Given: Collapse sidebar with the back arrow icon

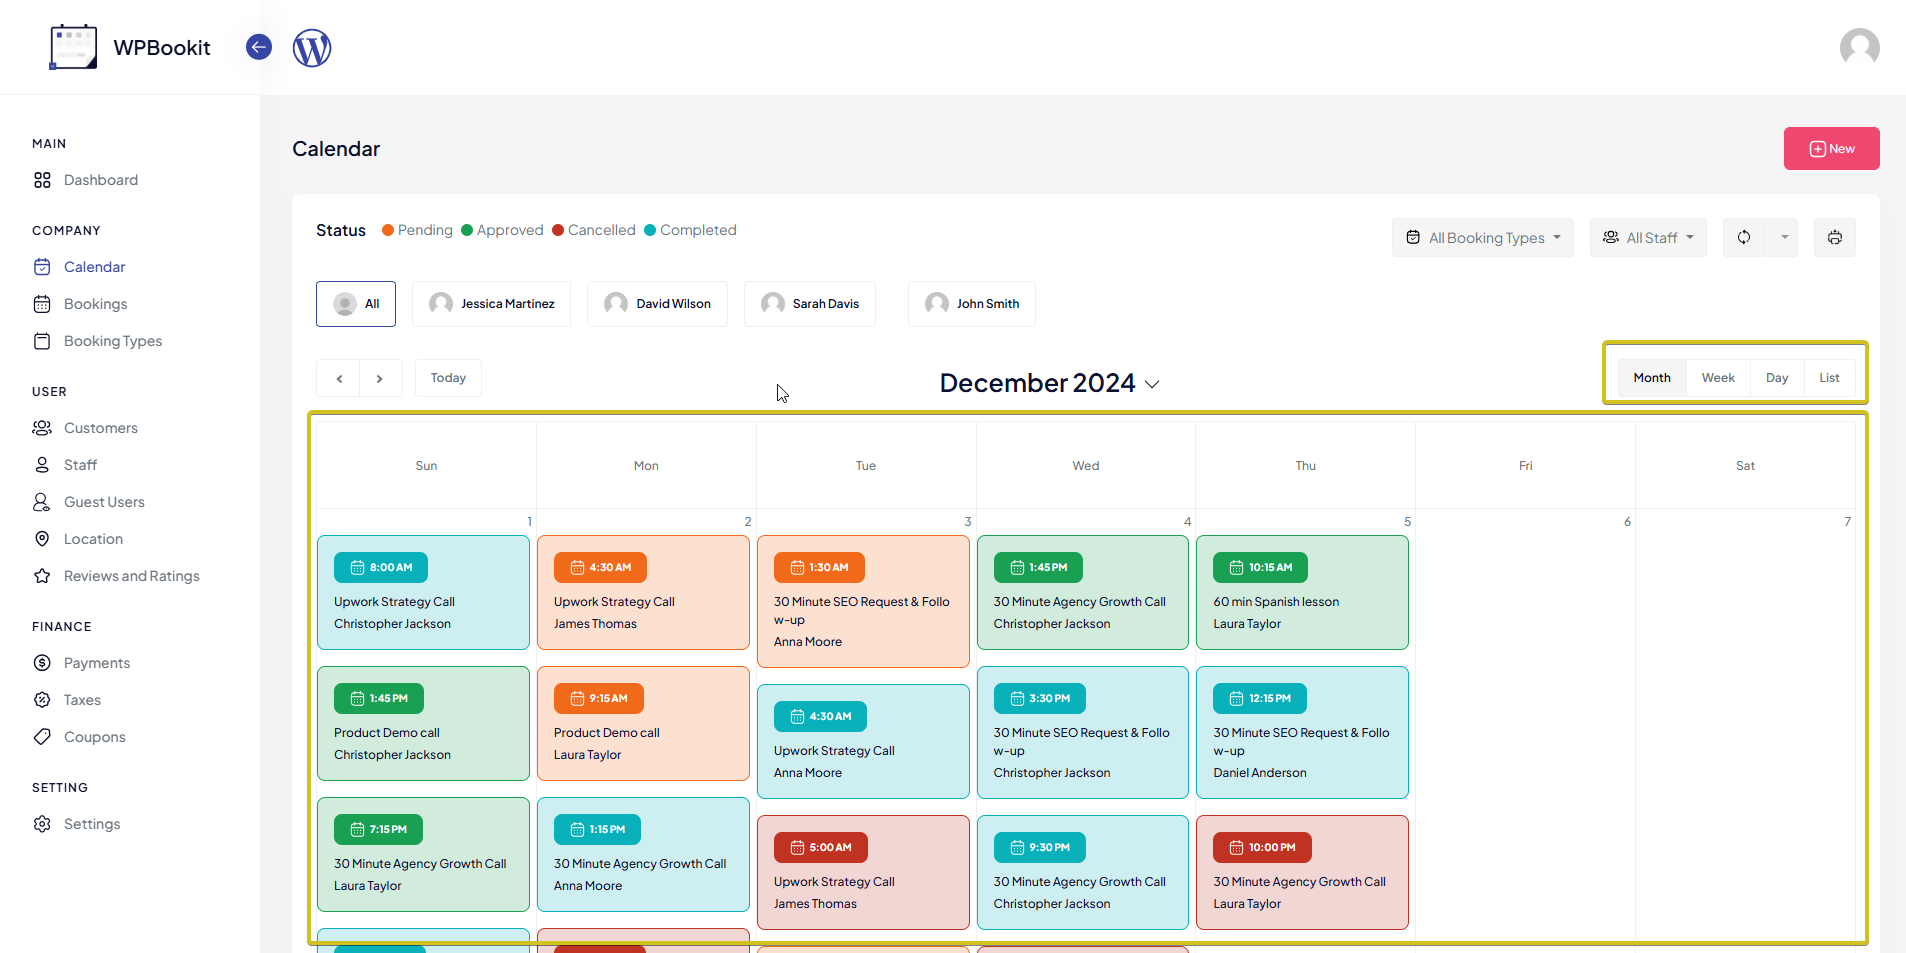Looking at the screenshot, I should (259, 47).
